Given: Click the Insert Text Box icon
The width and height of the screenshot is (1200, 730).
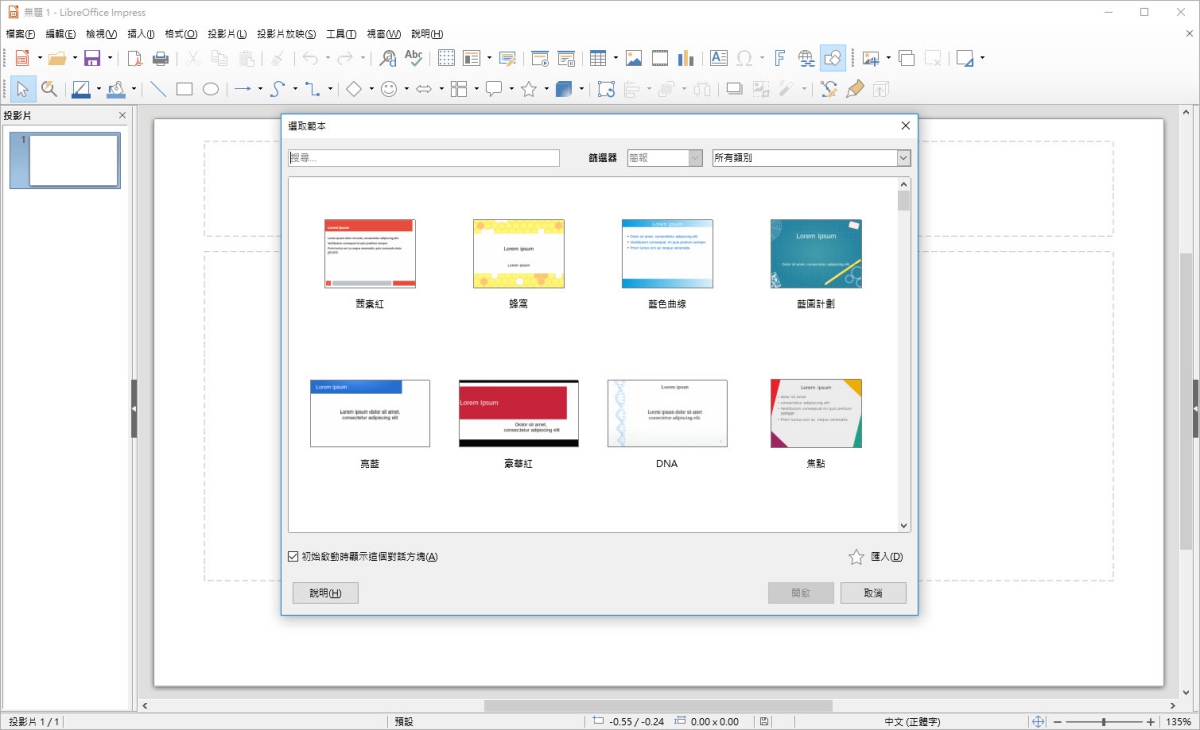Looking at the screenshot, I should (x=718, y=58).
